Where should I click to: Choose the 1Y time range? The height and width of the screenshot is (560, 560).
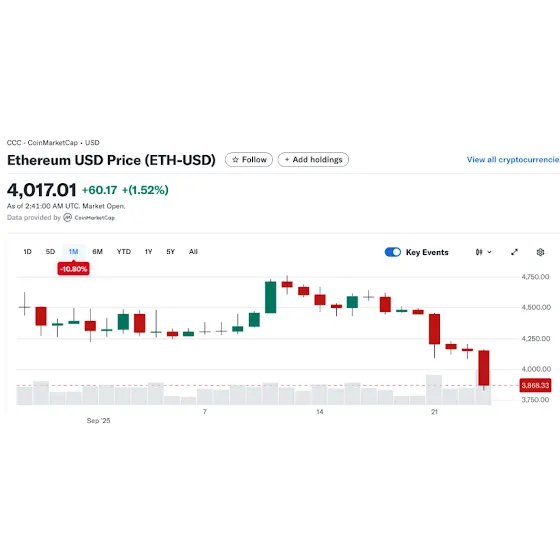149,252
